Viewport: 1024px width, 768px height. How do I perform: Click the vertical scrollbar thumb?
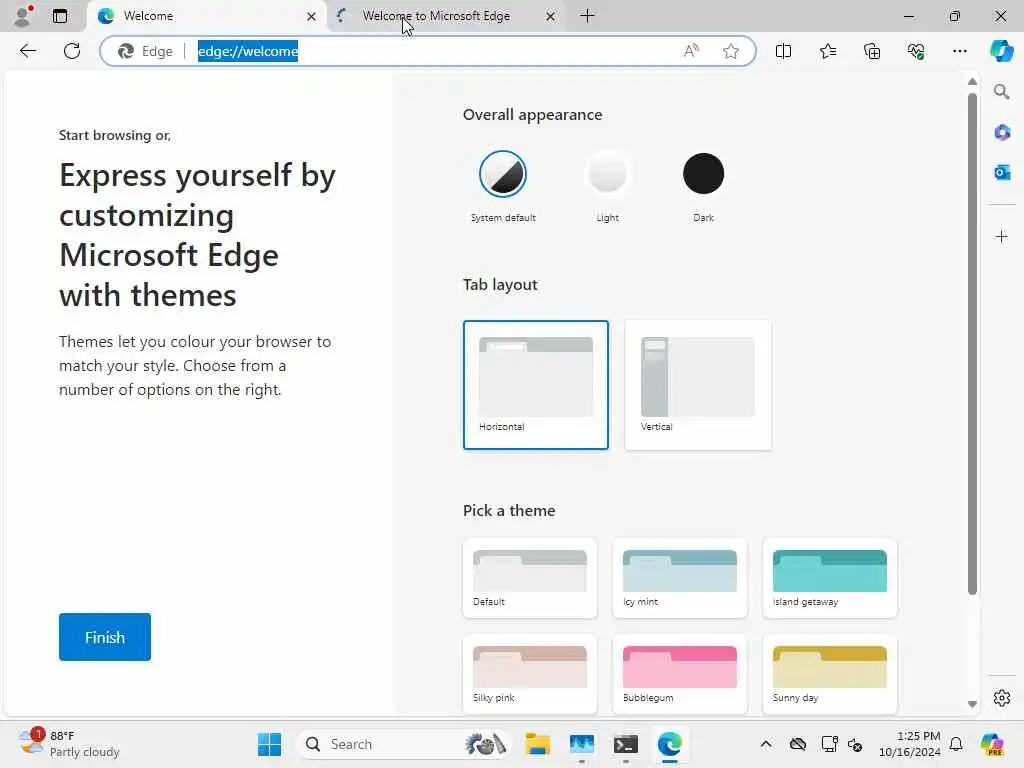tap(972, 344)
